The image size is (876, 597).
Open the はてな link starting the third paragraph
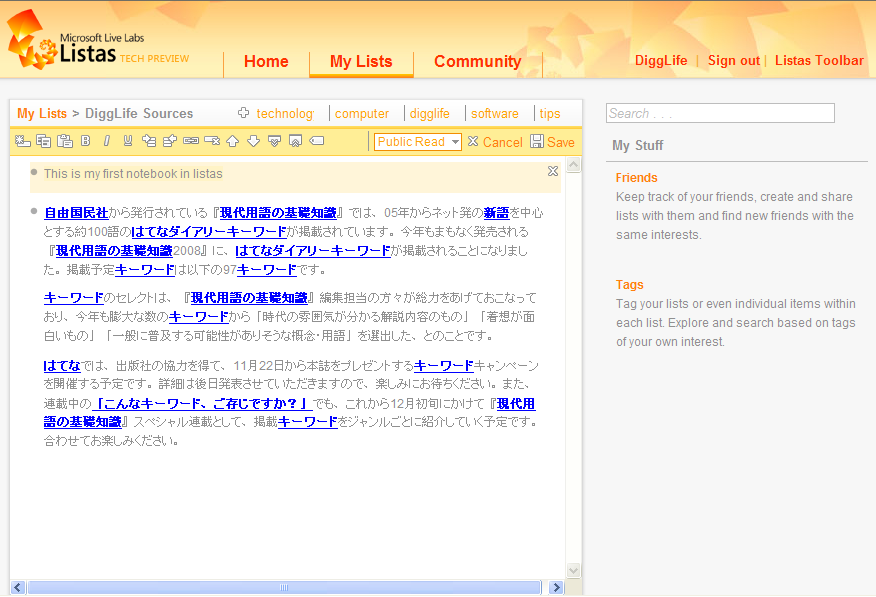pos(63,366)
